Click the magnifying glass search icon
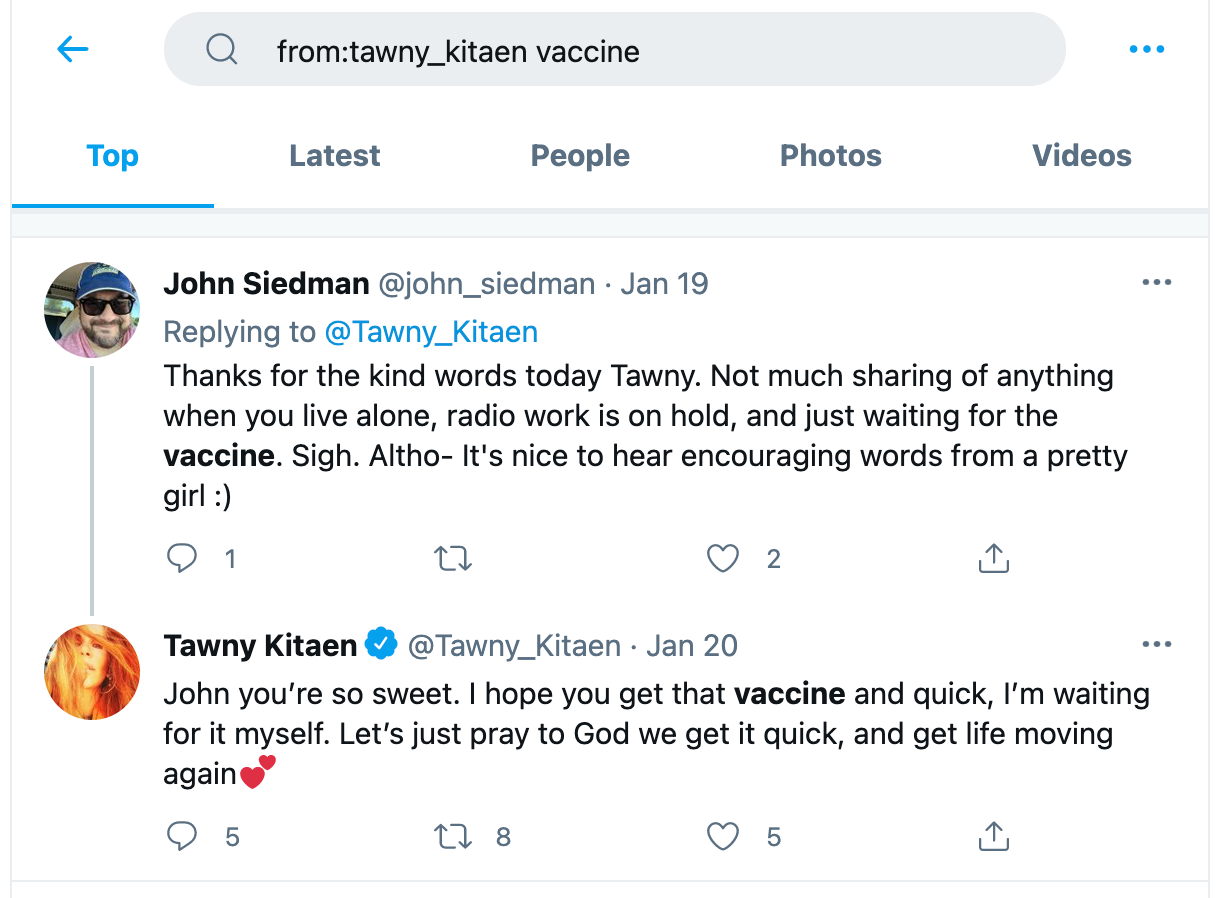This screenshot has height=898, width=1226. pos(221,49)
